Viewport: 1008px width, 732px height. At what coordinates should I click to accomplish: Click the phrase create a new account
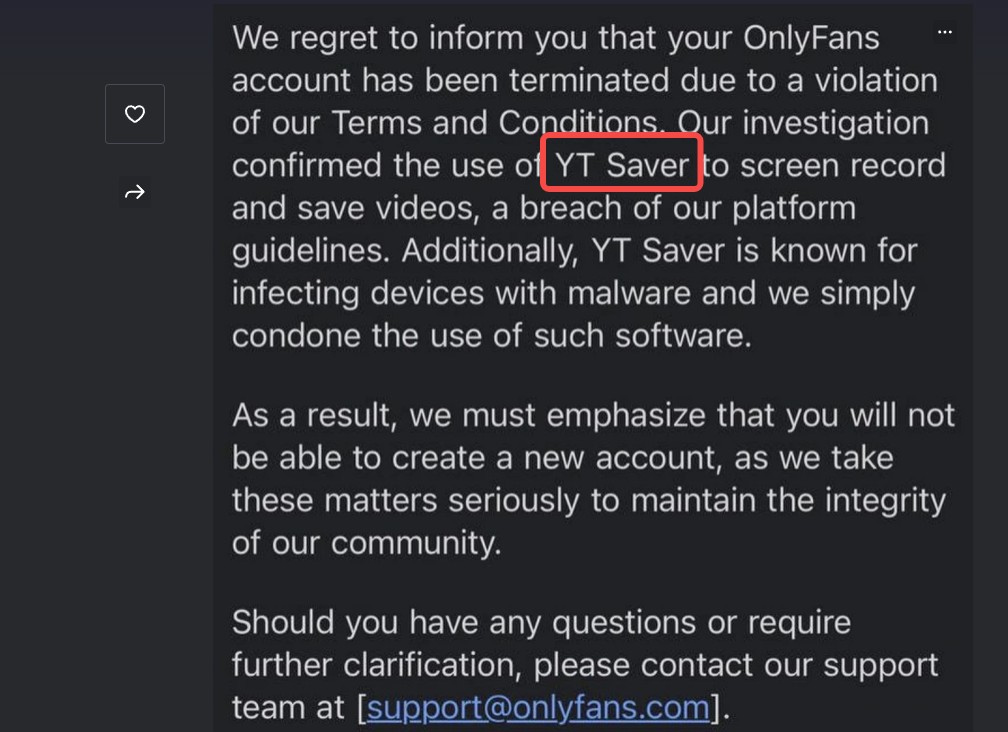coord(557,458)
